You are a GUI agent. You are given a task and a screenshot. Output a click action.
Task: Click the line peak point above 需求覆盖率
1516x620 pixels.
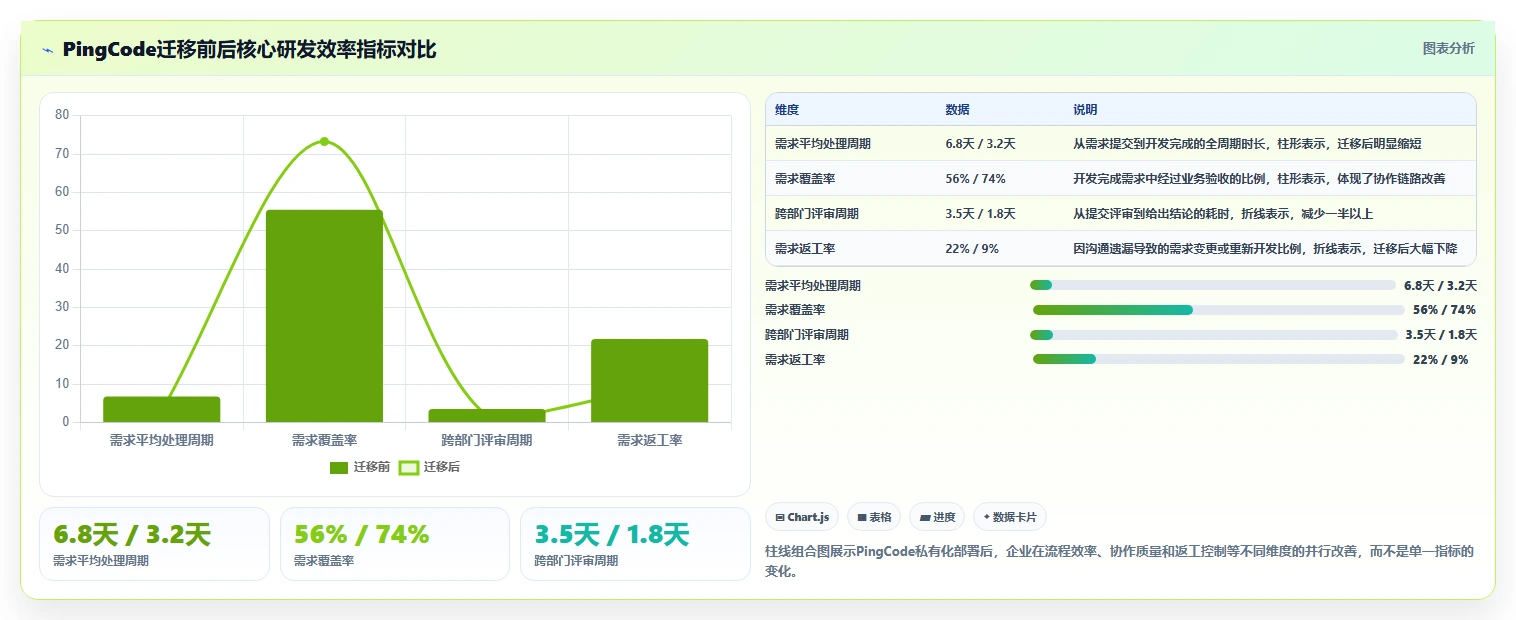click(x=324, y=141)
